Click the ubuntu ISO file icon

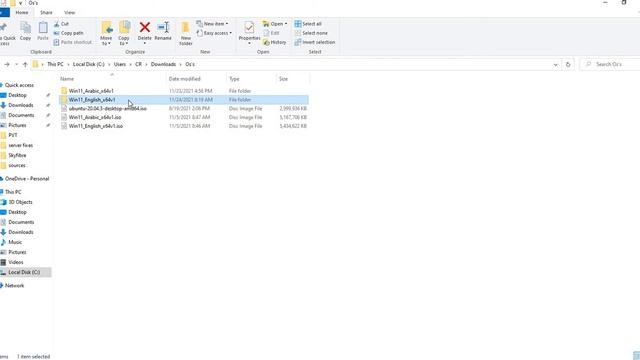click(x=64, y=109)
